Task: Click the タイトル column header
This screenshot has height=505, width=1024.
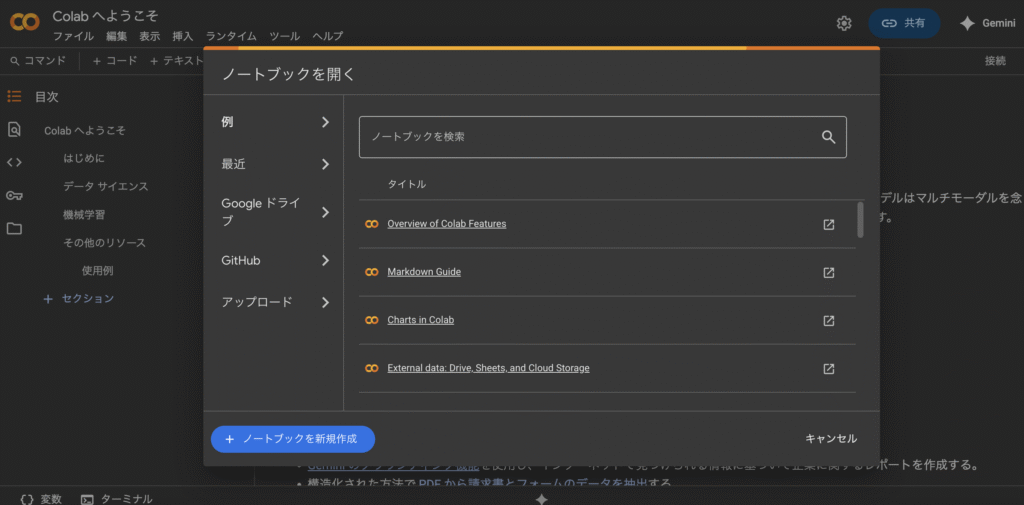Action: (407, 185)
